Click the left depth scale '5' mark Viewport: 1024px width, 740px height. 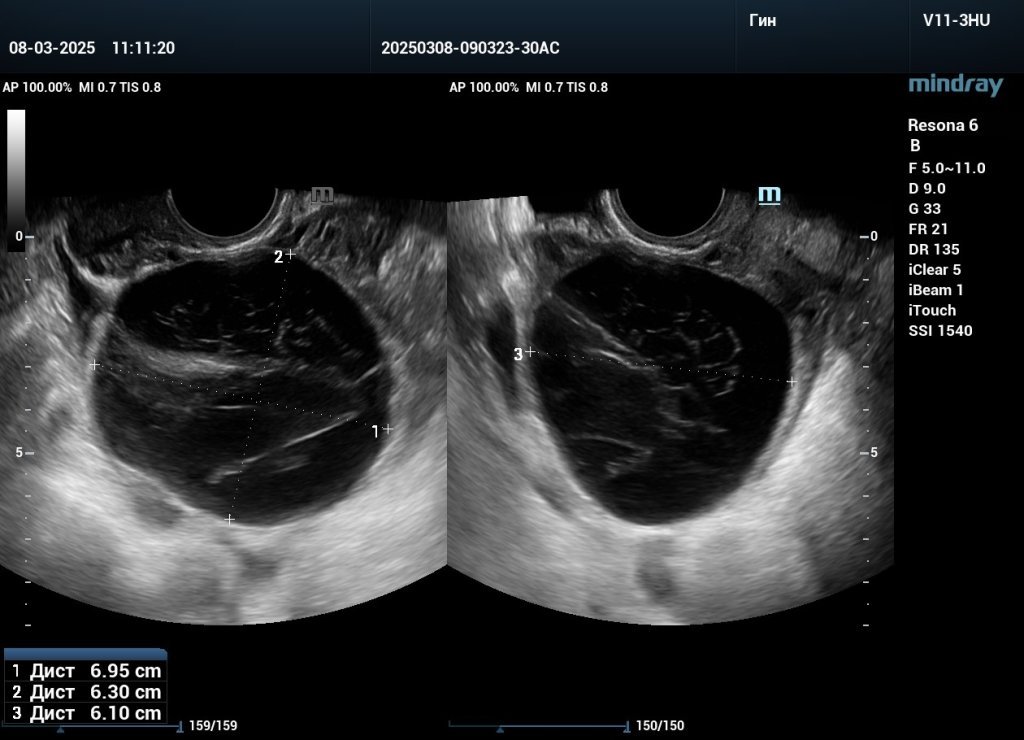click(x=20, y=453)
